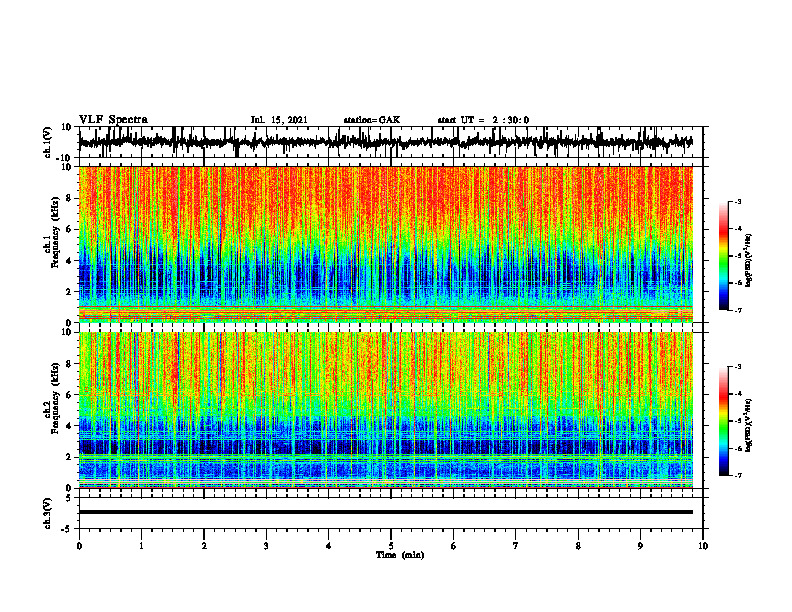Click the "-7" label on ch.1 colorbar
The width and height of the screenshot is (792, 612).
coord(737,310)
